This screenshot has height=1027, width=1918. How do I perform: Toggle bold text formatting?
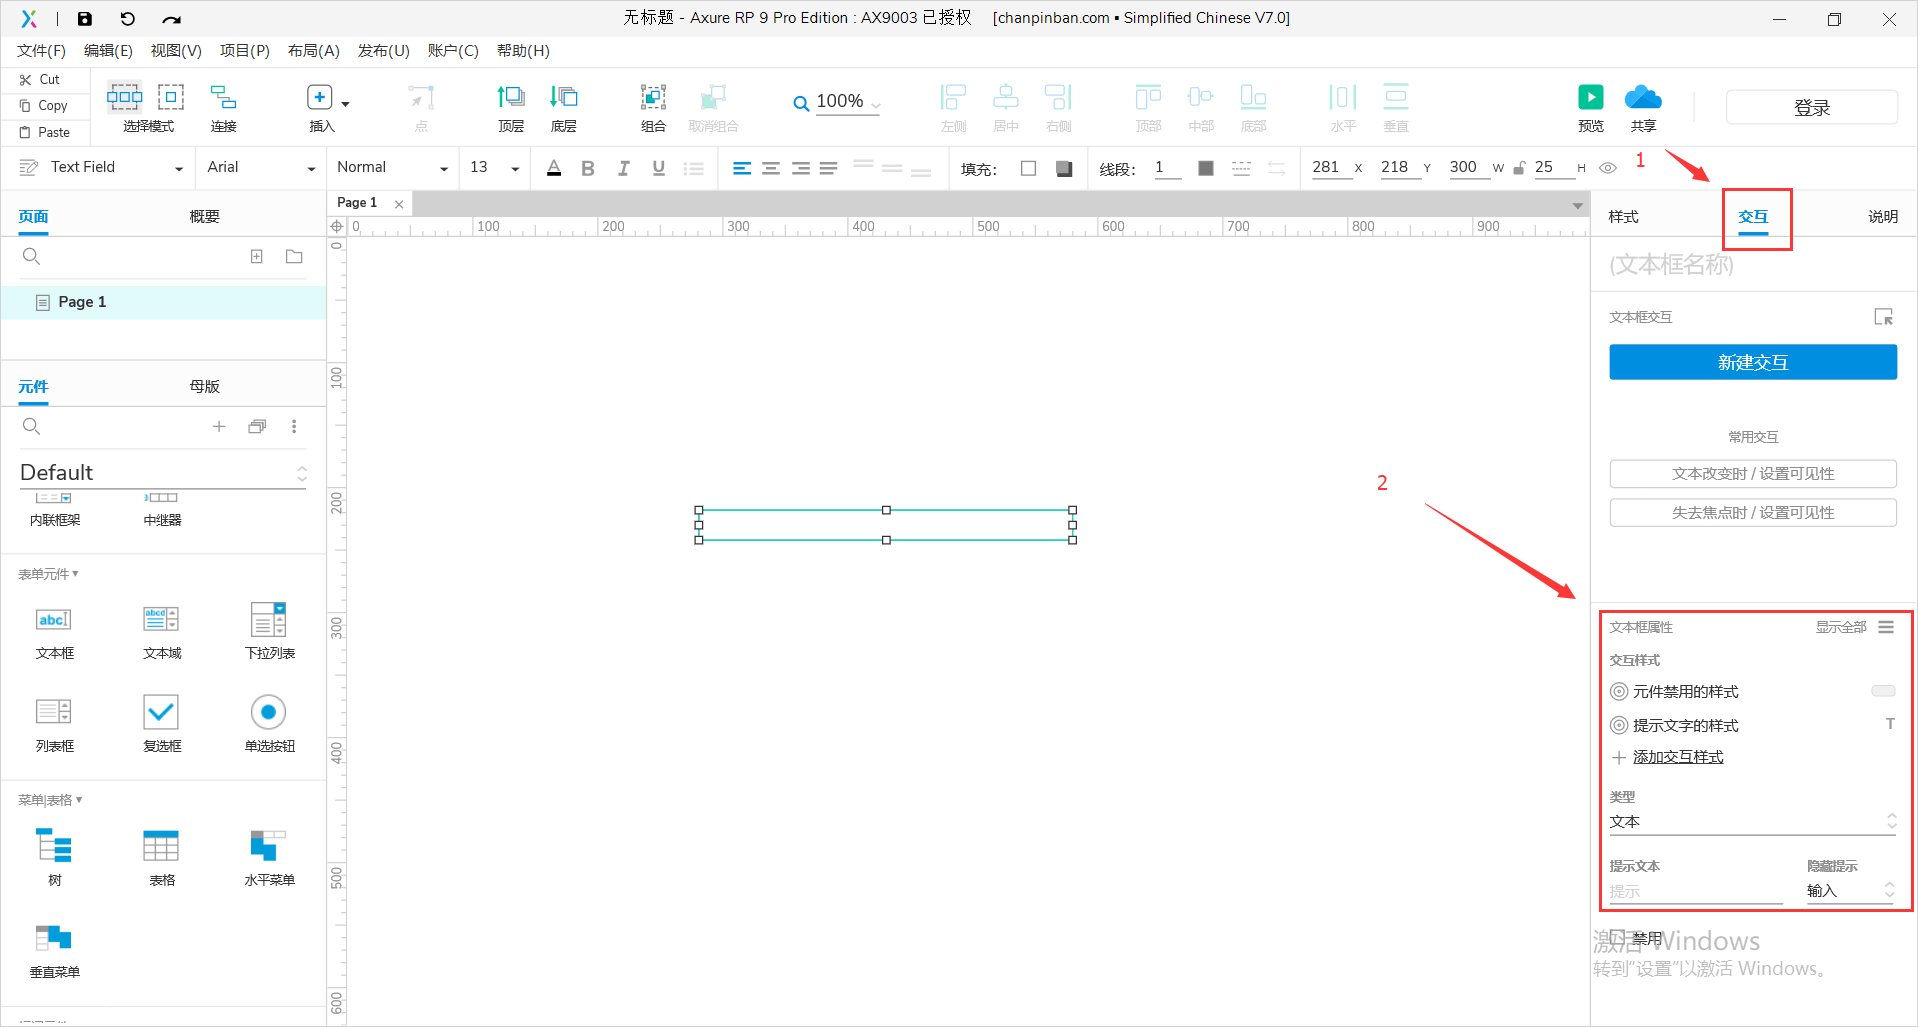click(x=588, y=168)
